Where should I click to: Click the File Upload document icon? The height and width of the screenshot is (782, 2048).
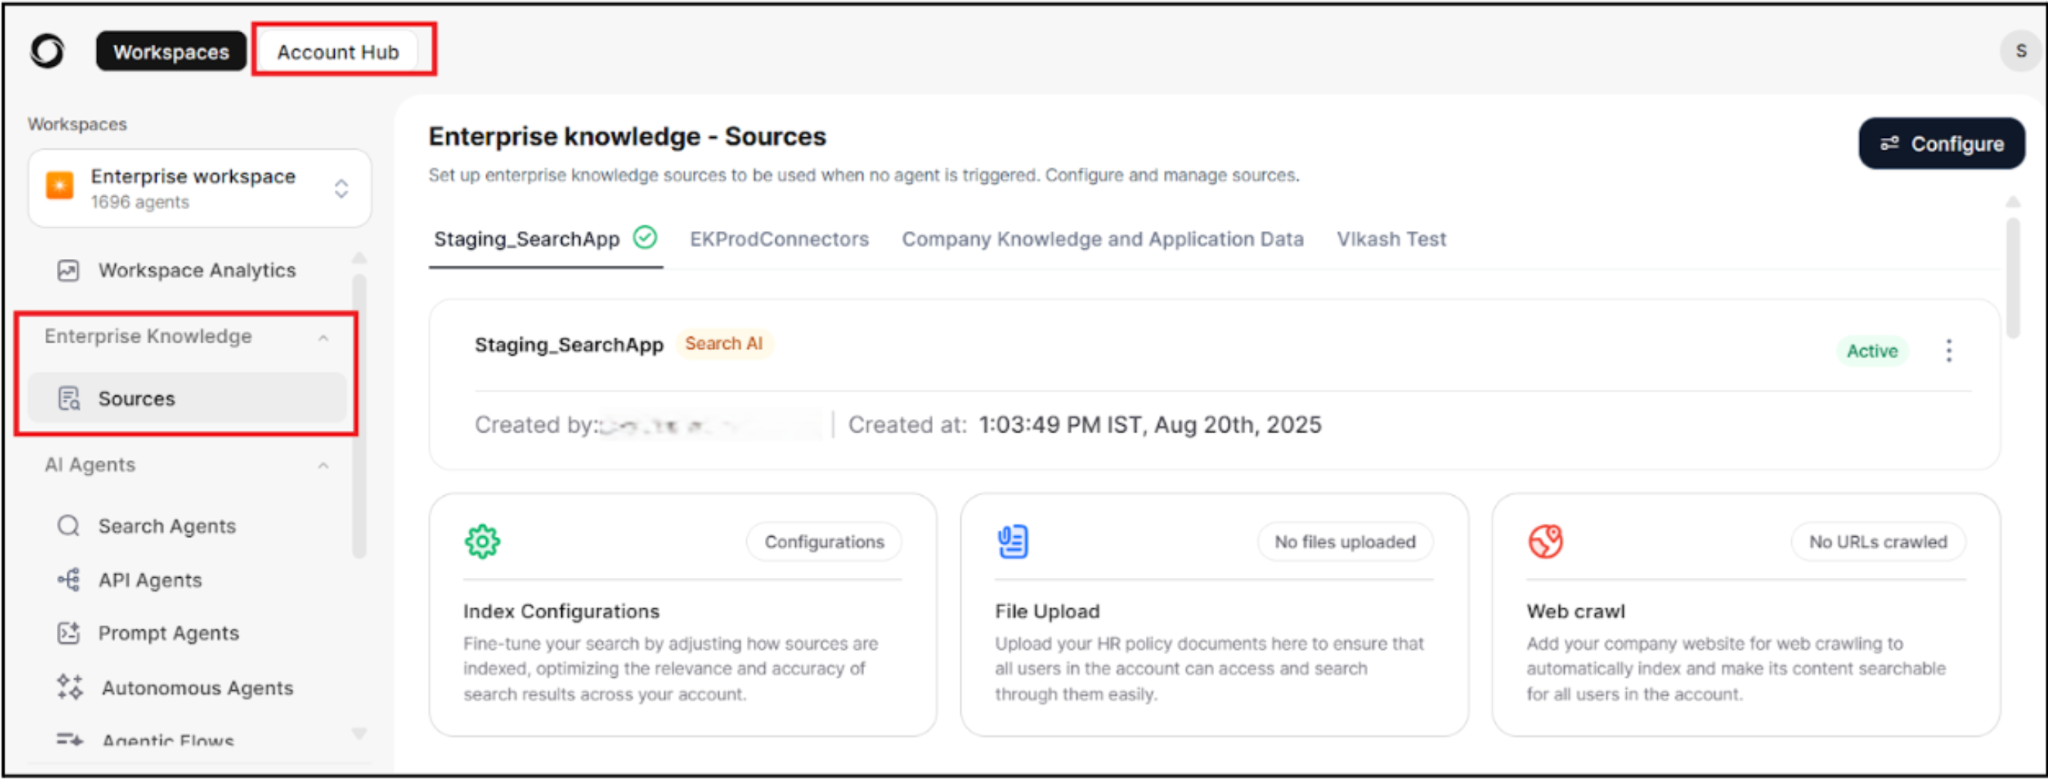pyautogui.click(x=1012, y=542)
